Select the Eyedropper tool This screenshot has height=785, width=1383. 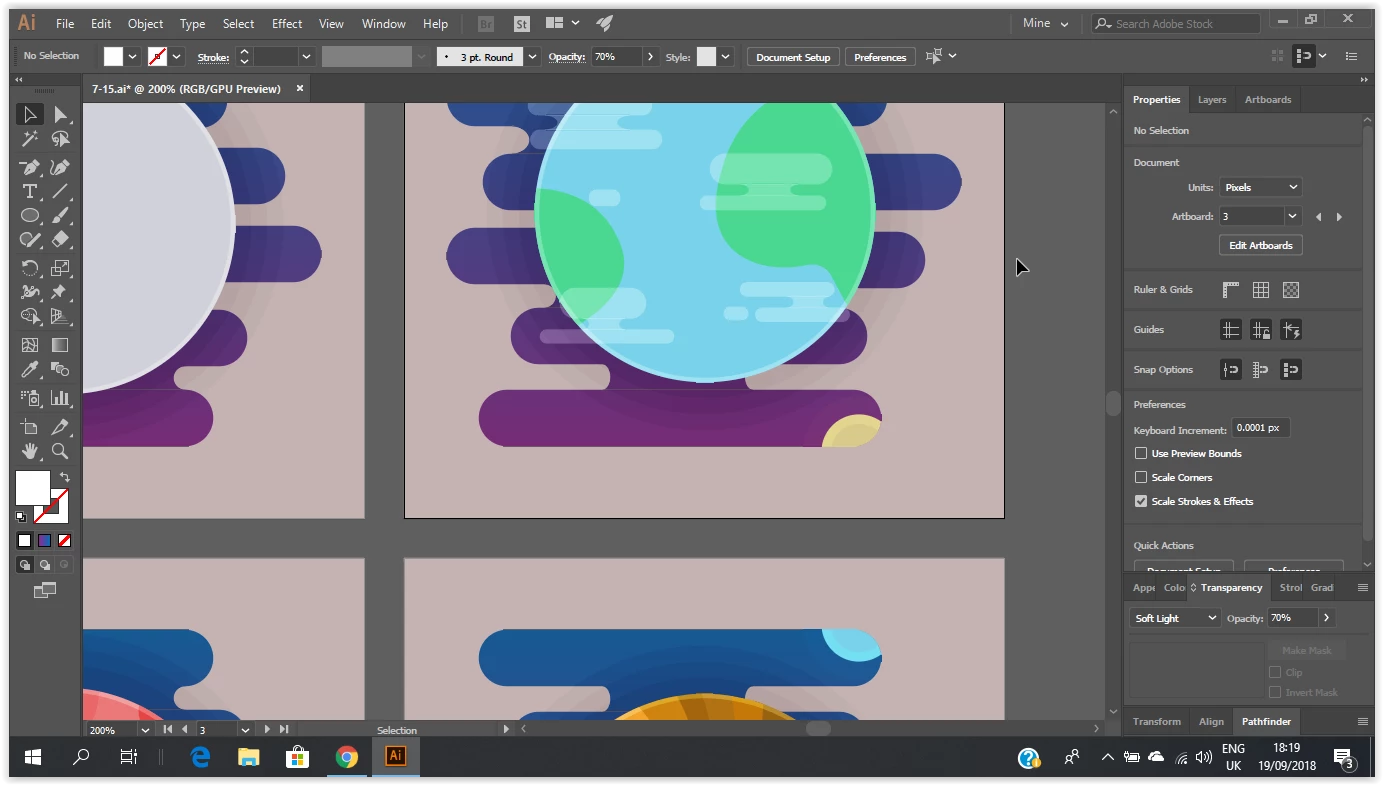pos(30,370)
